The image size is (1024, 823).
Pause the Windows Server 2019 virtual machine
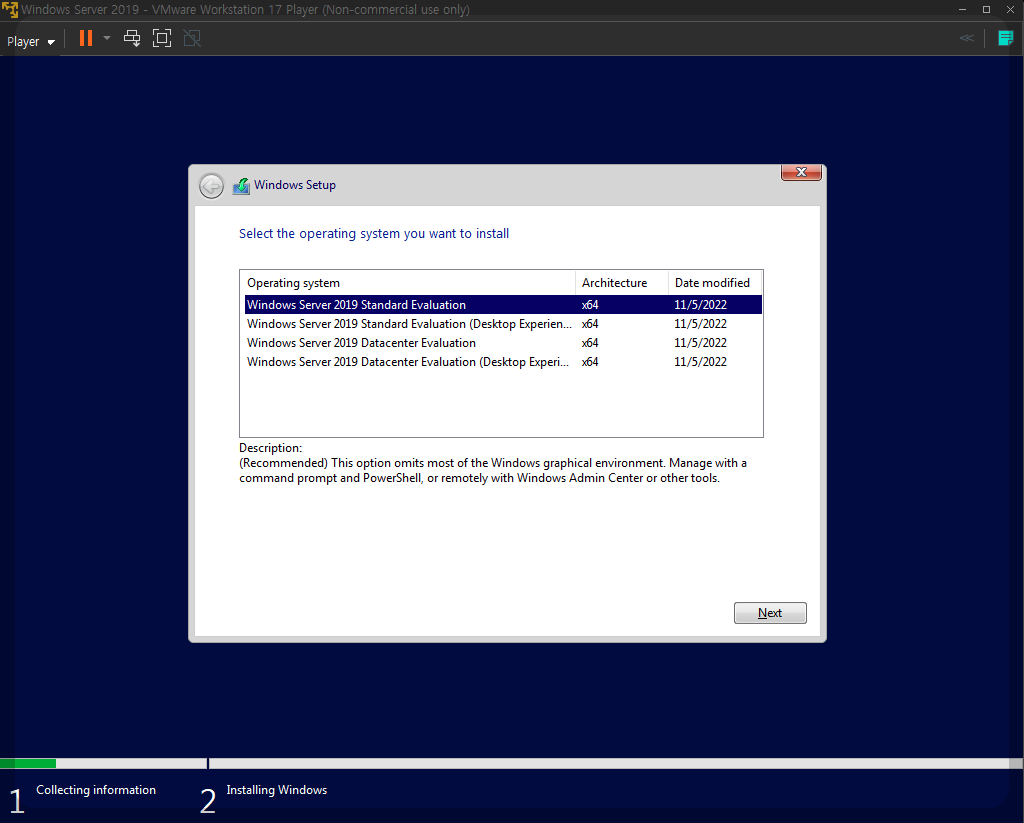tap(84, 37)
